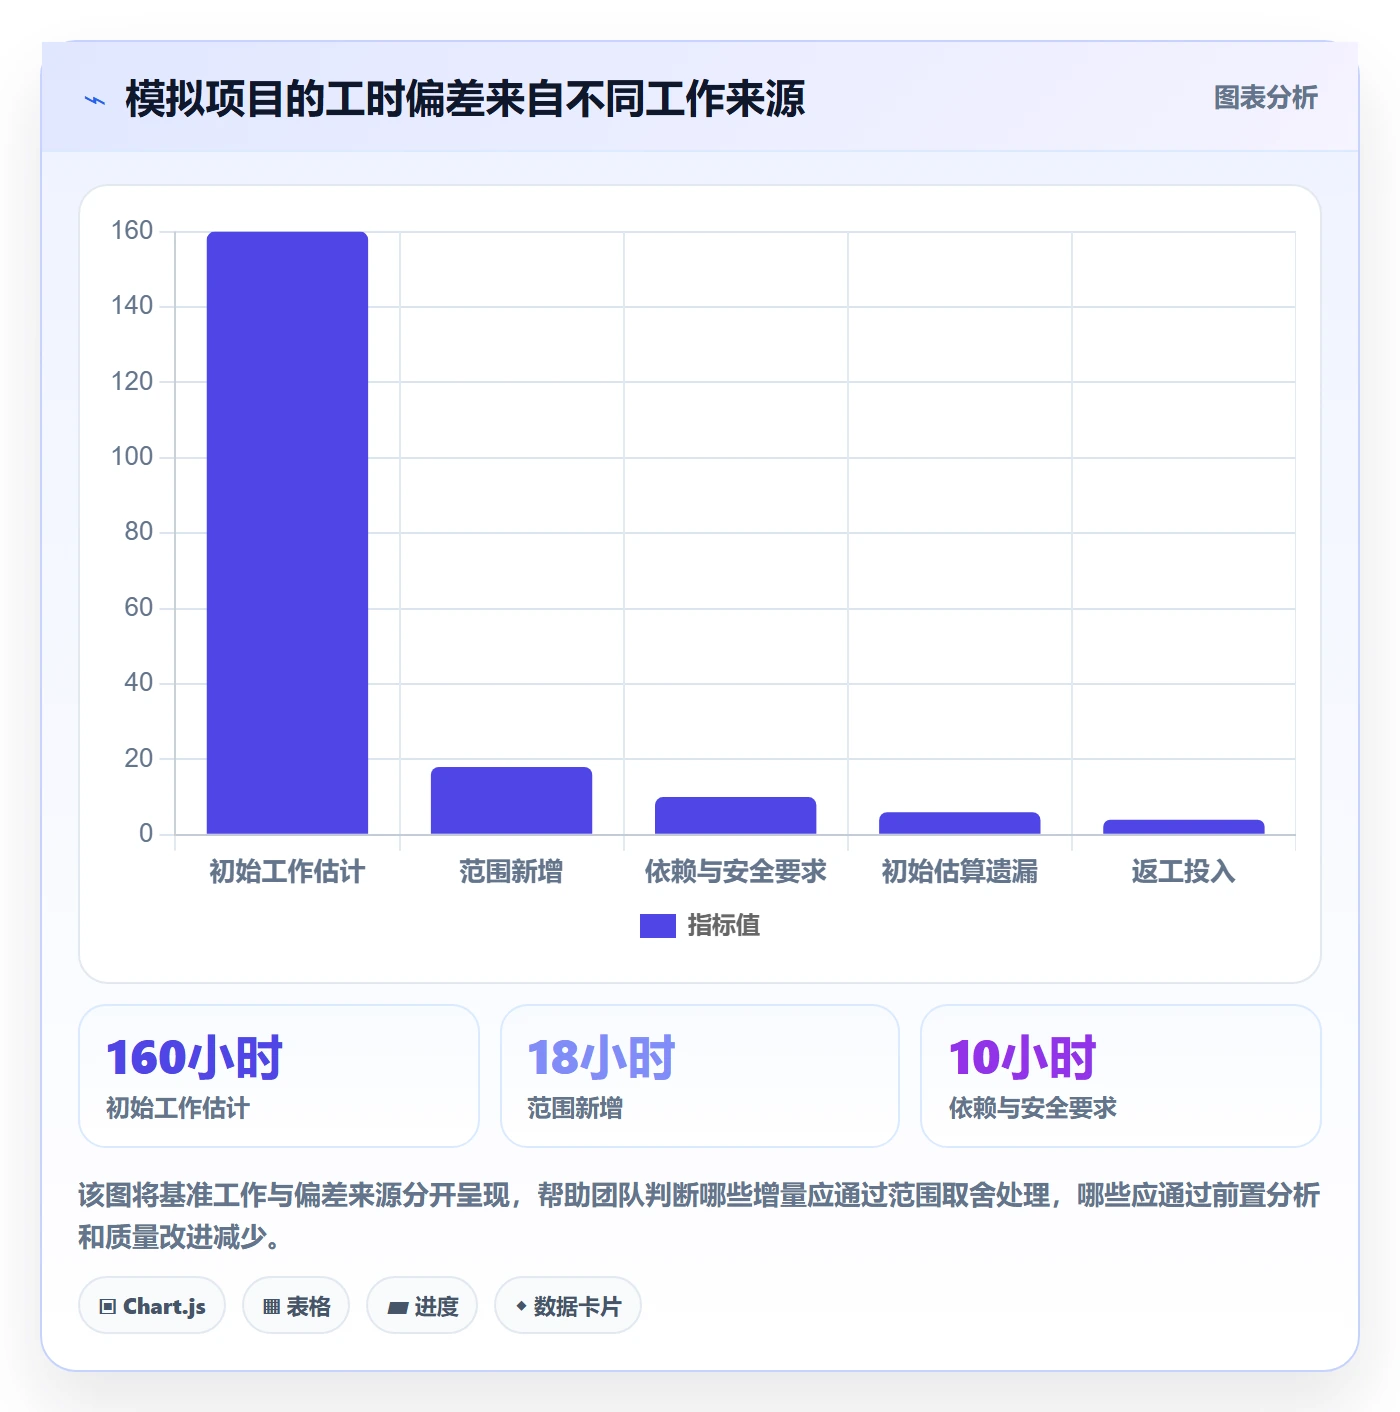Click the 10小时 data card value
The width and height of the screenshot is (1400, 1412).
[1022, 1058]
